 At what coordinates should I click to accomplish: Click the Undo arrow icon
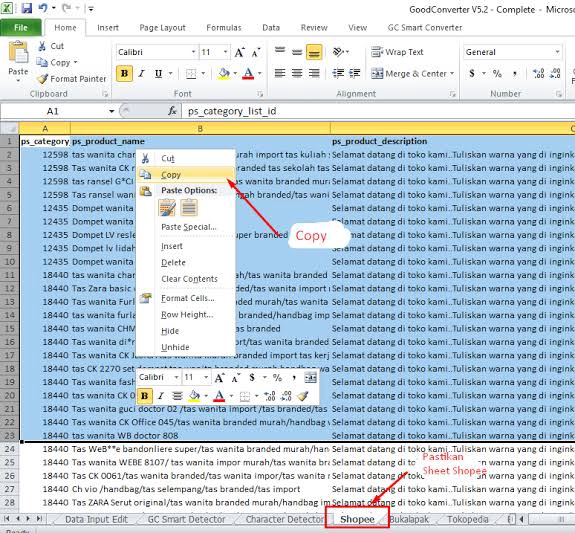point(43,8)
